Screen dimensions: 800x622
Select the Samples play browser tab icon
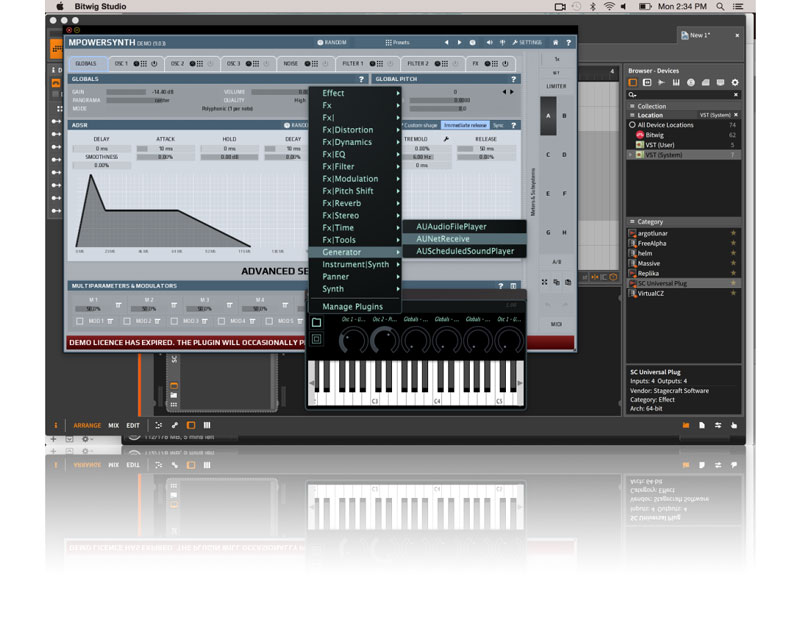pyautogui.click(x=662, y=83)
